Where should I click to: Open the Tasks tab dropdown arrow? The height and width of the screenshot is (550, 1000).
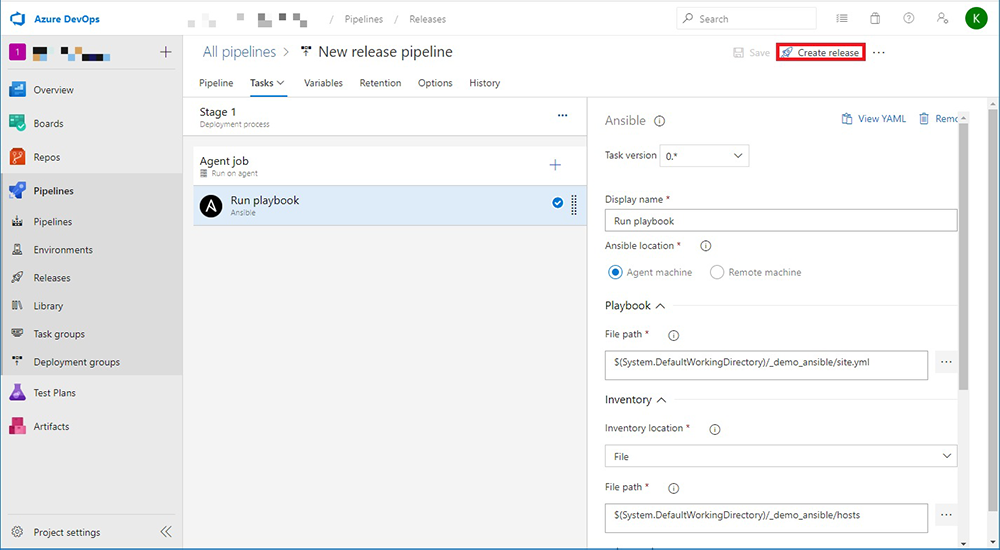(x=281, y=83)
